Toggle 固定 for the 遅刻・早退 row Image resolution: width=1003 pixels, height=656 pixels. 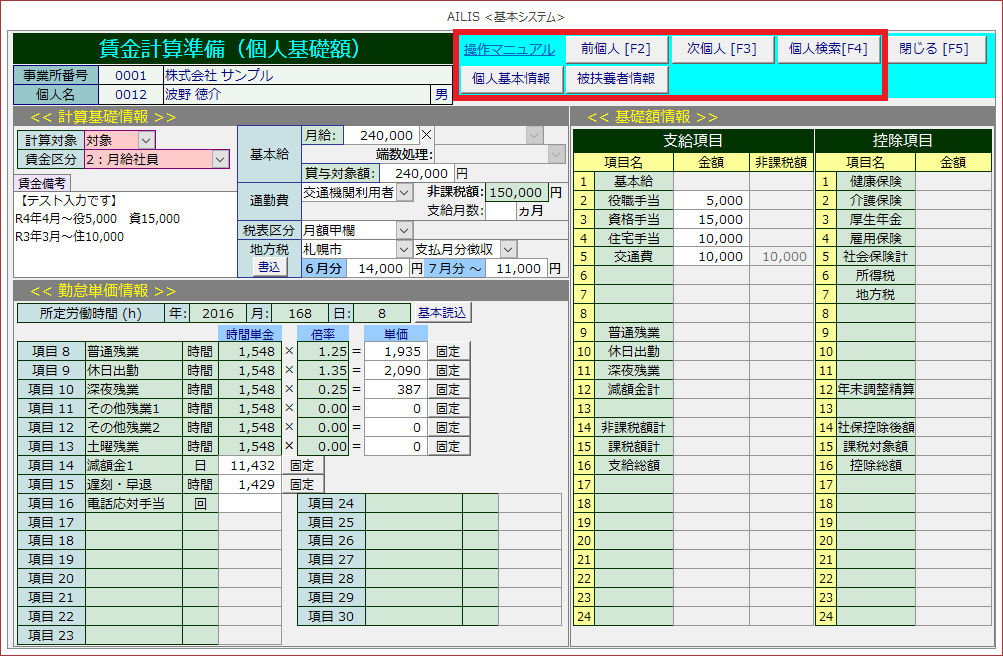click(302, 484)
